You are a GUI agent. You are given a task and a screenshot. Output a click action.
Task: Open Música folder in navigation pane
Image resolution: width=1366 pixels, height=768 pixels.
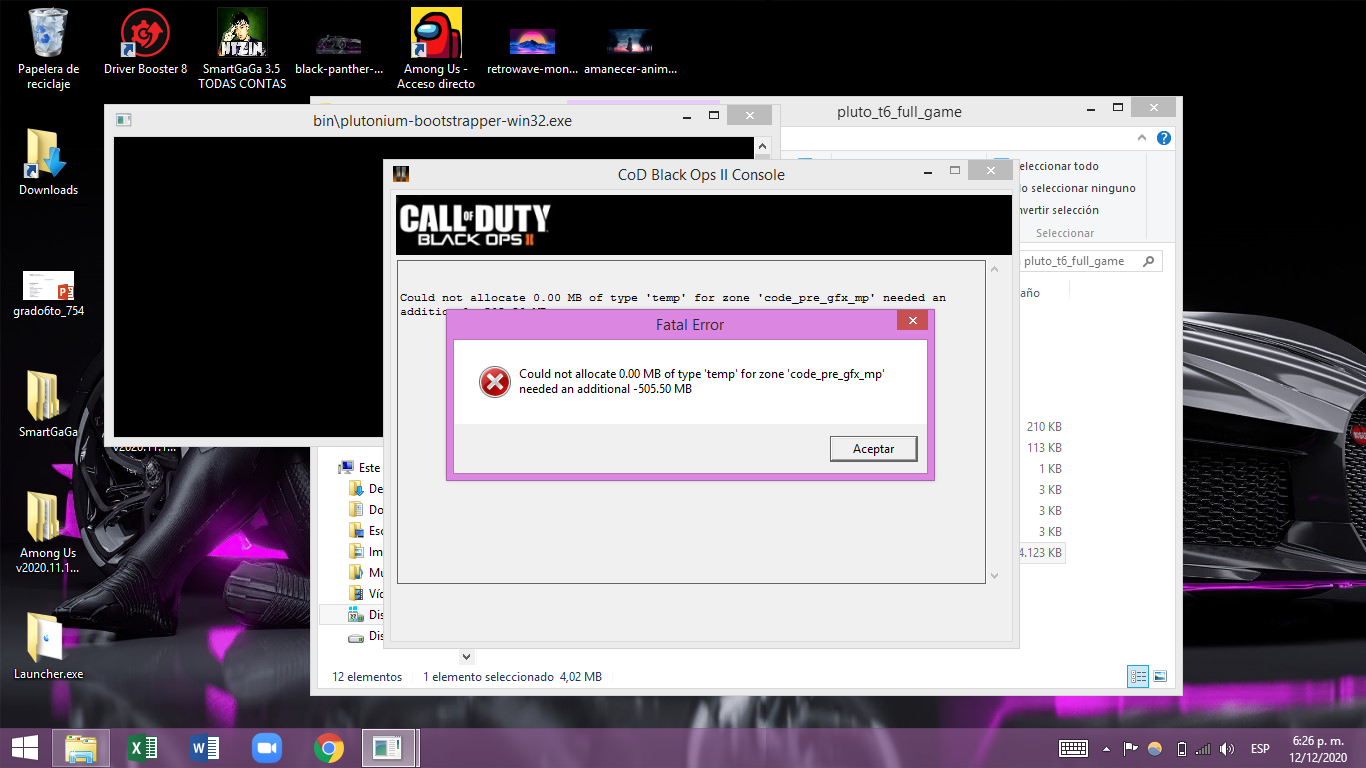366,572
